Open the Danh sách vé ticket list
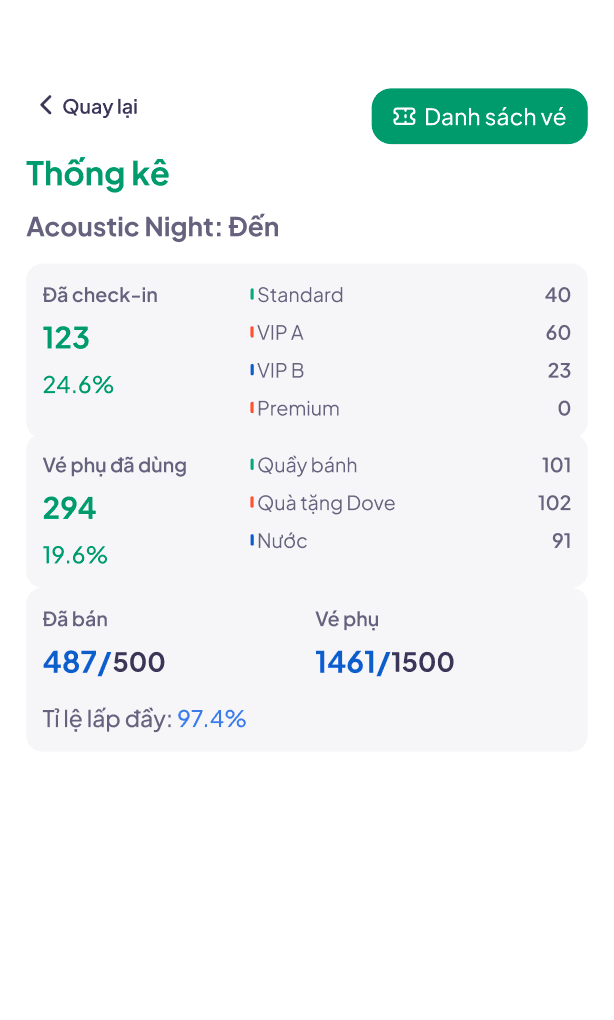This screenshot has height=1020, width=614. coord(480,117)
